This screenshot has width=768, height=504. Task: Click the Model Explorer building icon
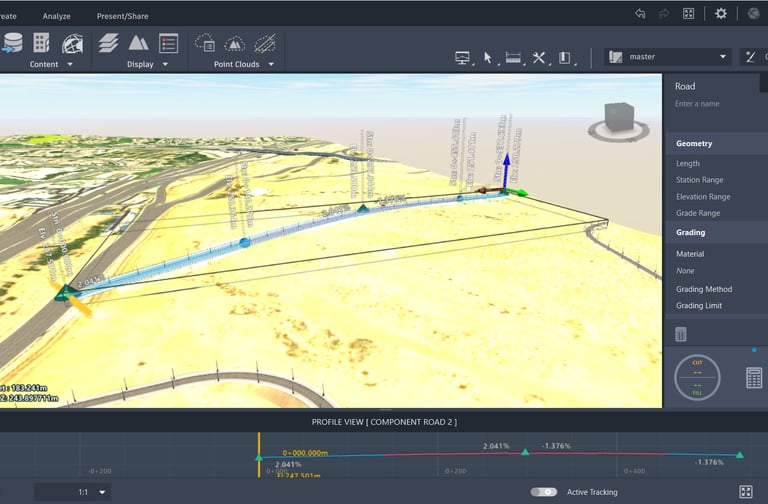(42, 43)
